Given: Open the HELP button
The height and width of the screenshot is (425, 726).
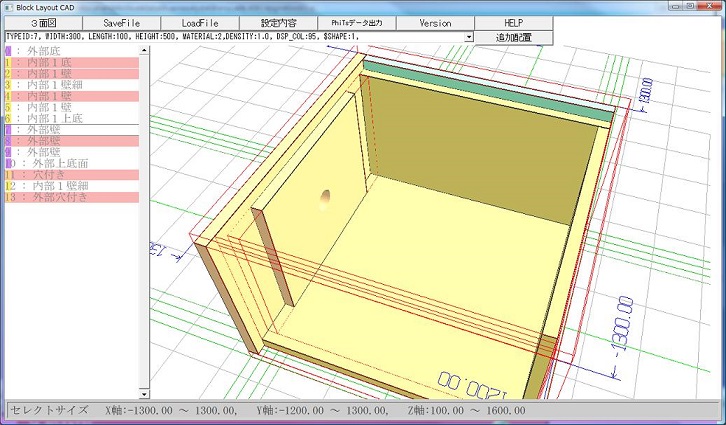Looking at the screenshot, I should pyautogui.click(x=513, y=23).
